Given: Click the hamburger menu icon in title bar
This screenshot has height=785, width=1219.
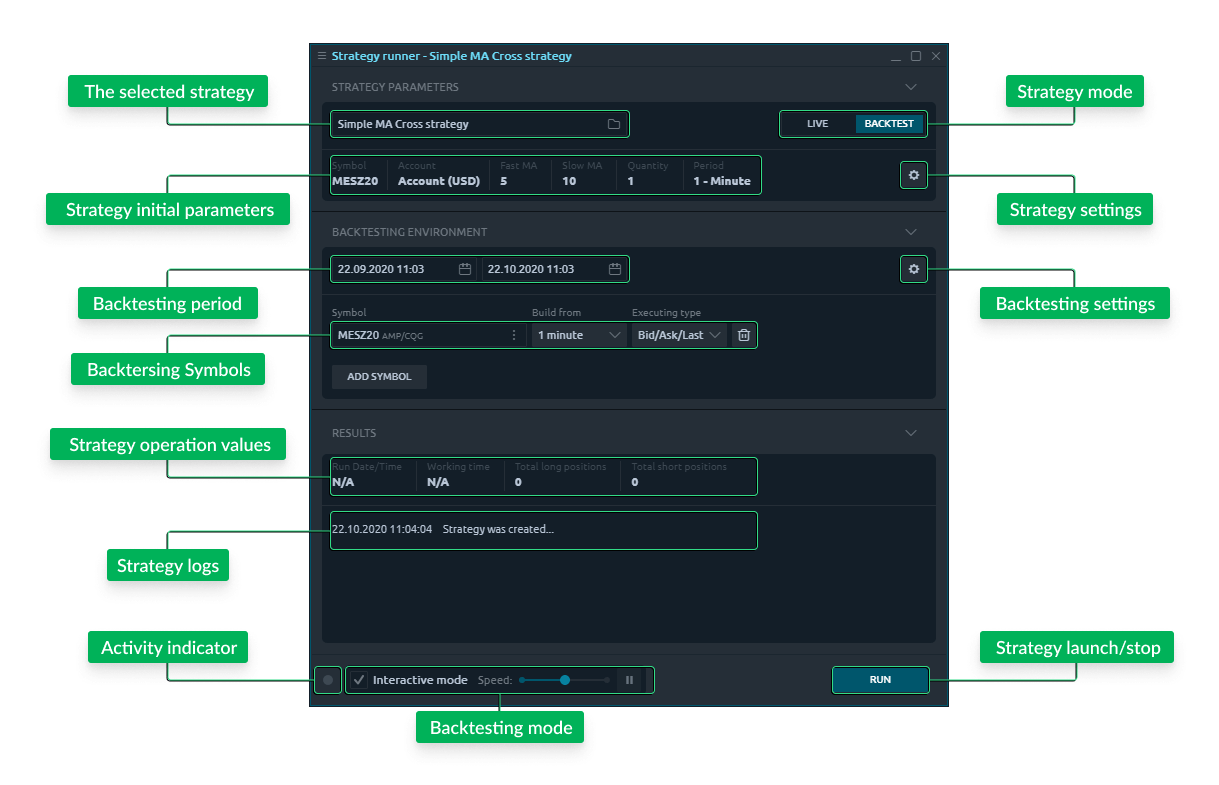Looking at the screenshot, I should click(x=321, y=56).
